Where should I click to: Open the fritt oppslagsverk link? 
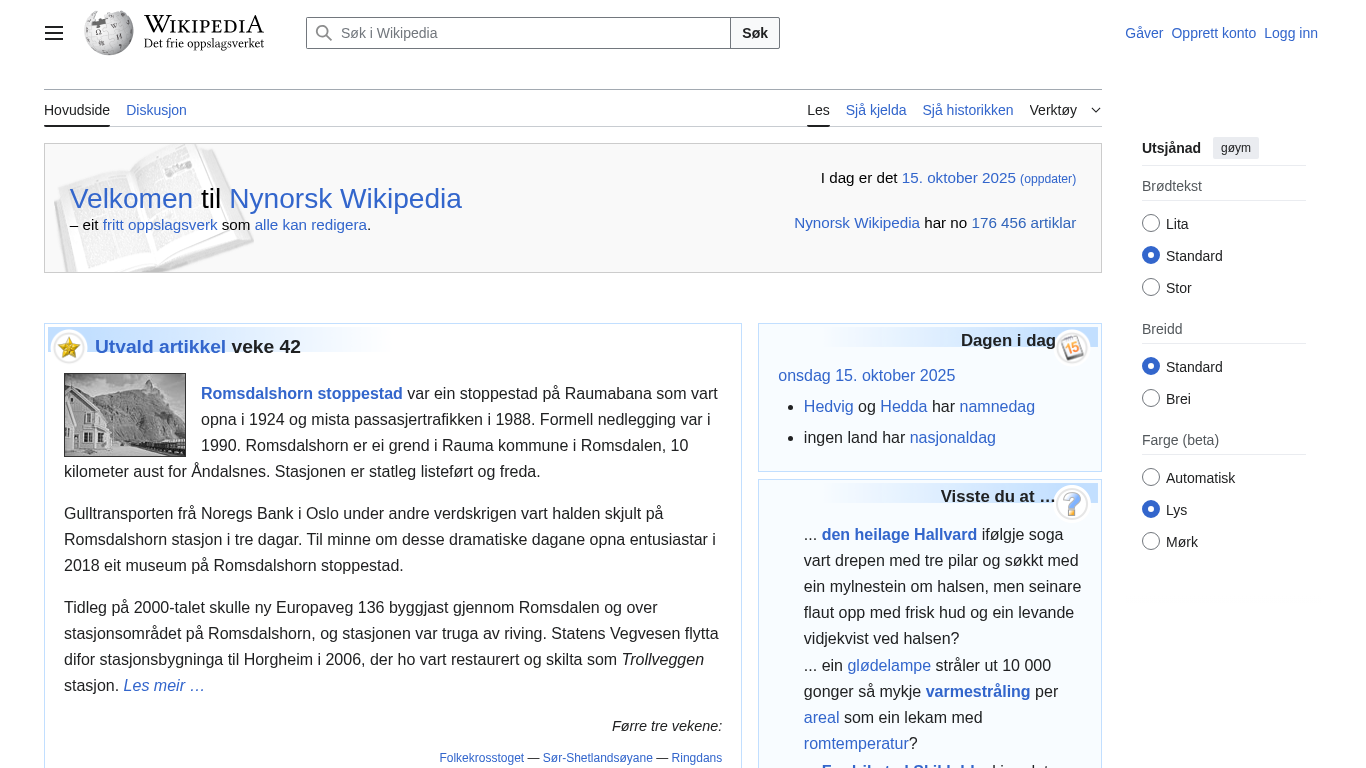160,225
